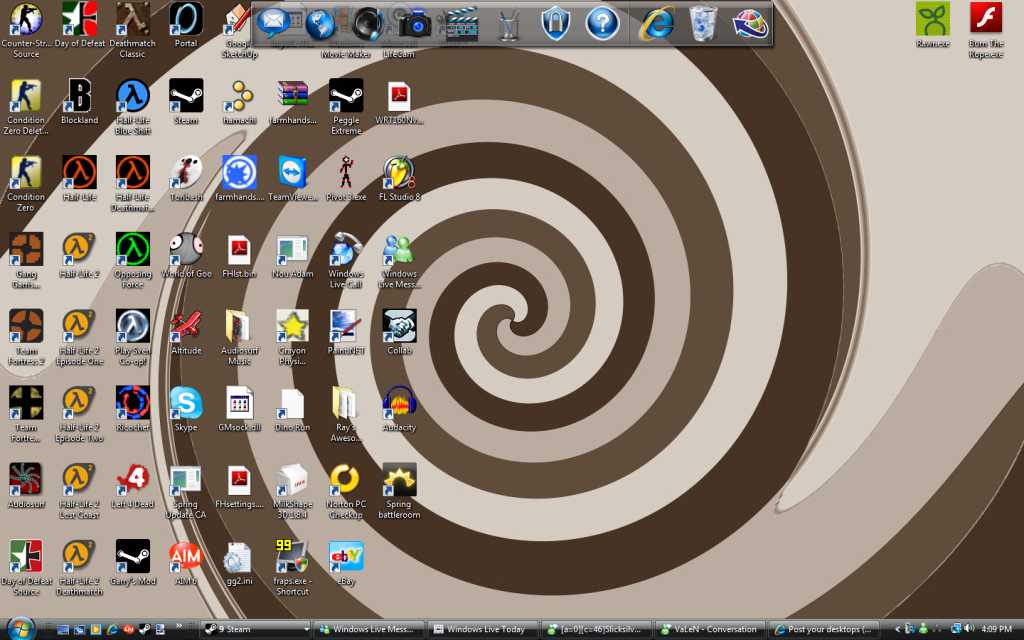The height and width of the screenshot is (640, 1024).
Task: Open the Counter-Strike Source desktop shortcut
Action: 26,20
